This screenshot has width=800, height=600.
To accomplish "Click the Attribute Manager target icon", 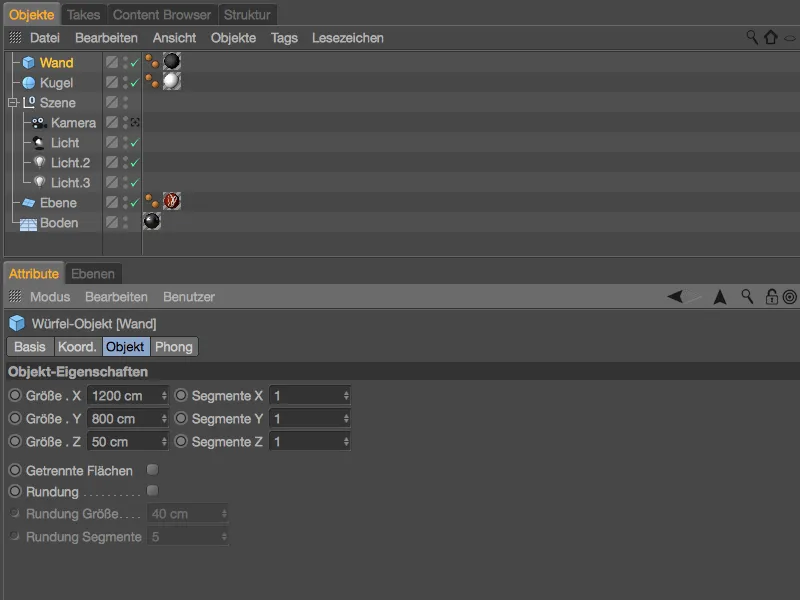I will coord(789,296).
